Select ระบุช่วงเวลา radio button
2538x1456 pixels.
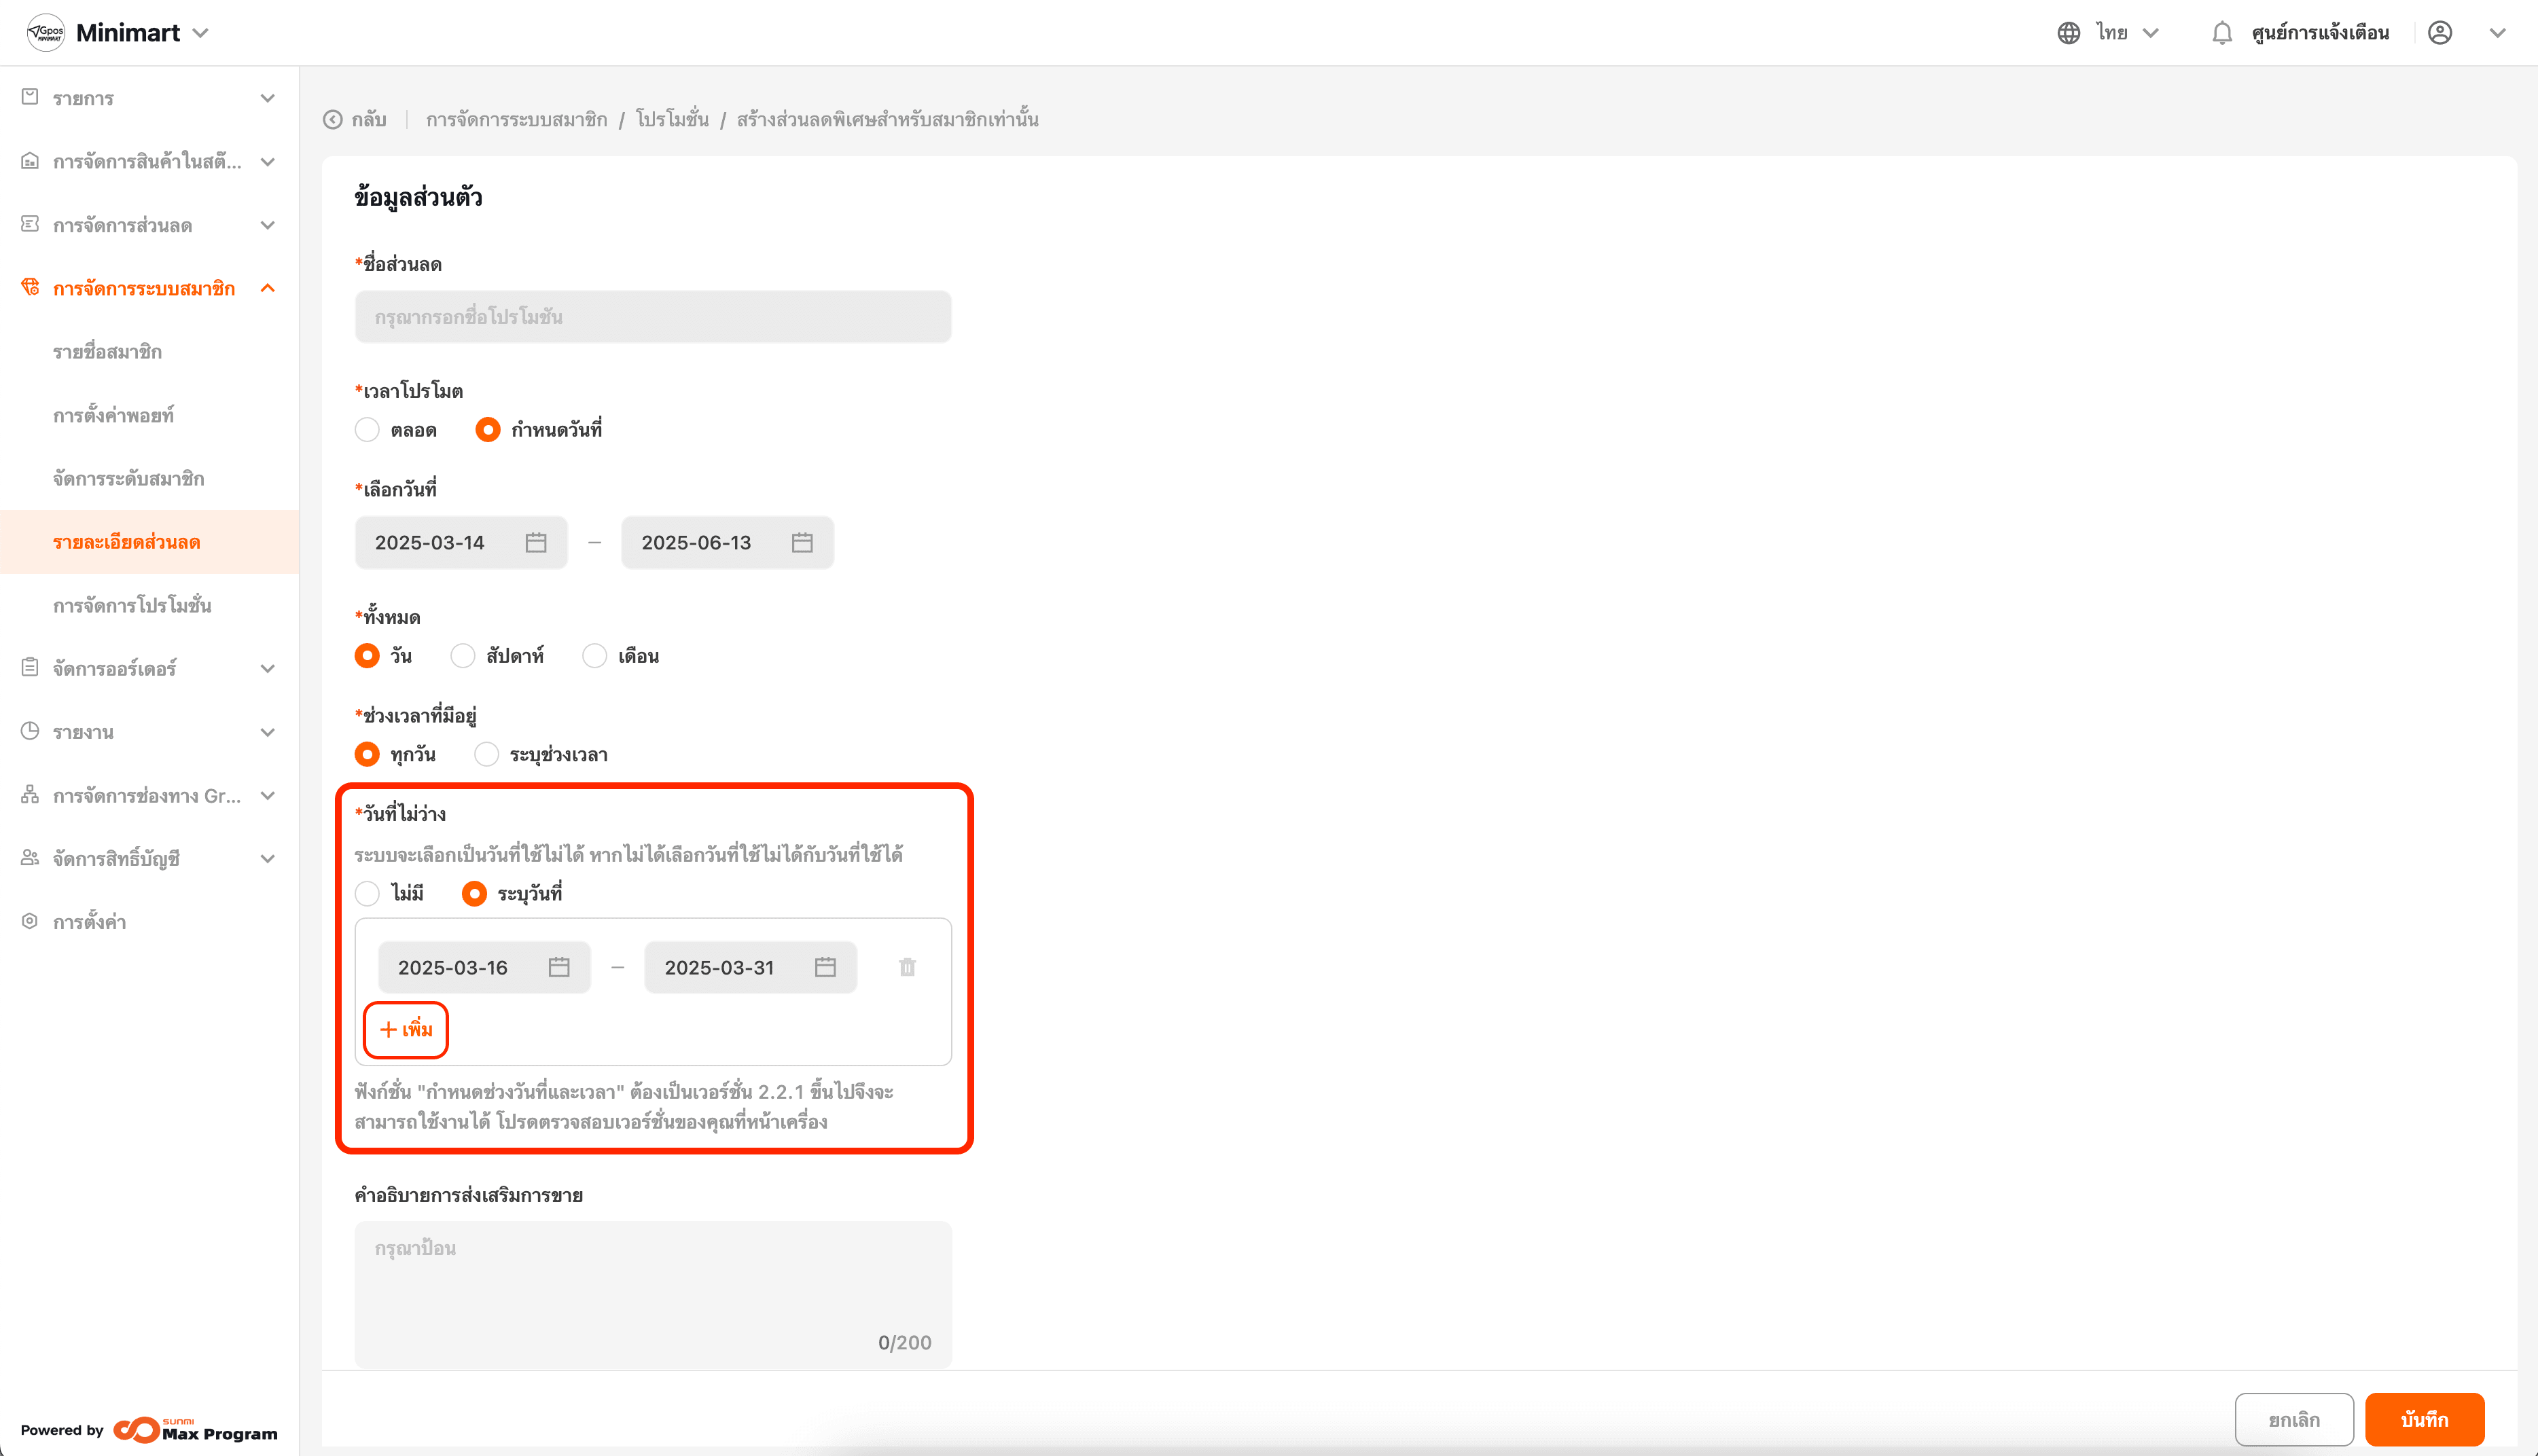[x=486, y=754]
